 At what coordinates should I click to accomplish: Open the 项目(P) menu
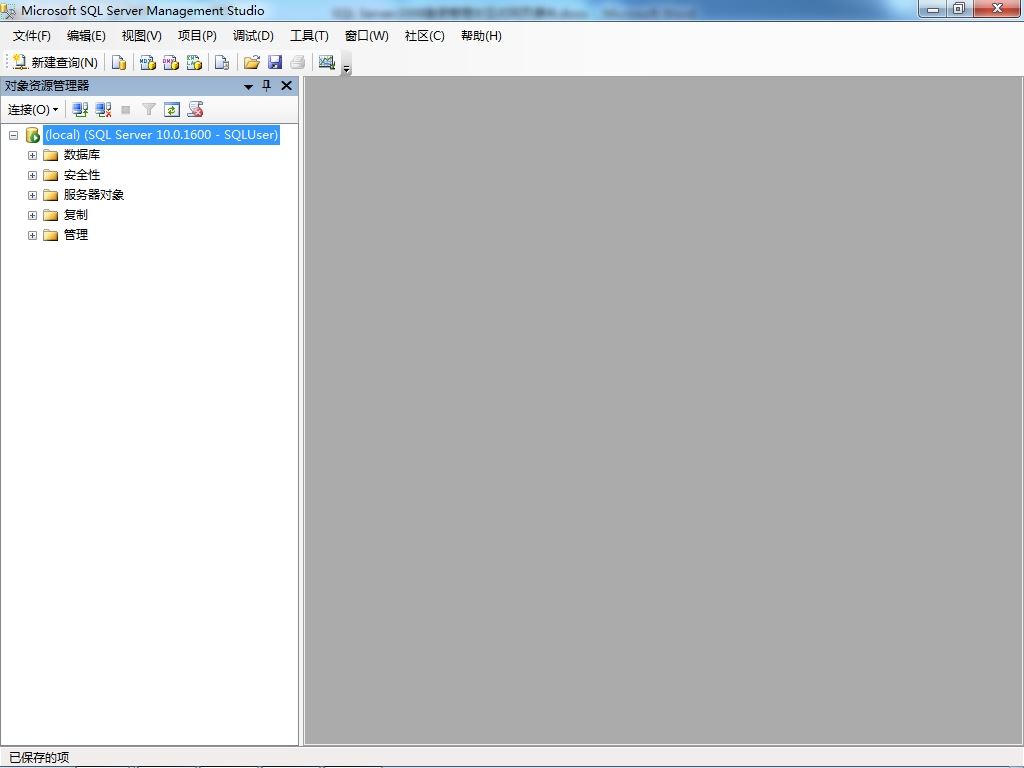[x=197, y=36]
